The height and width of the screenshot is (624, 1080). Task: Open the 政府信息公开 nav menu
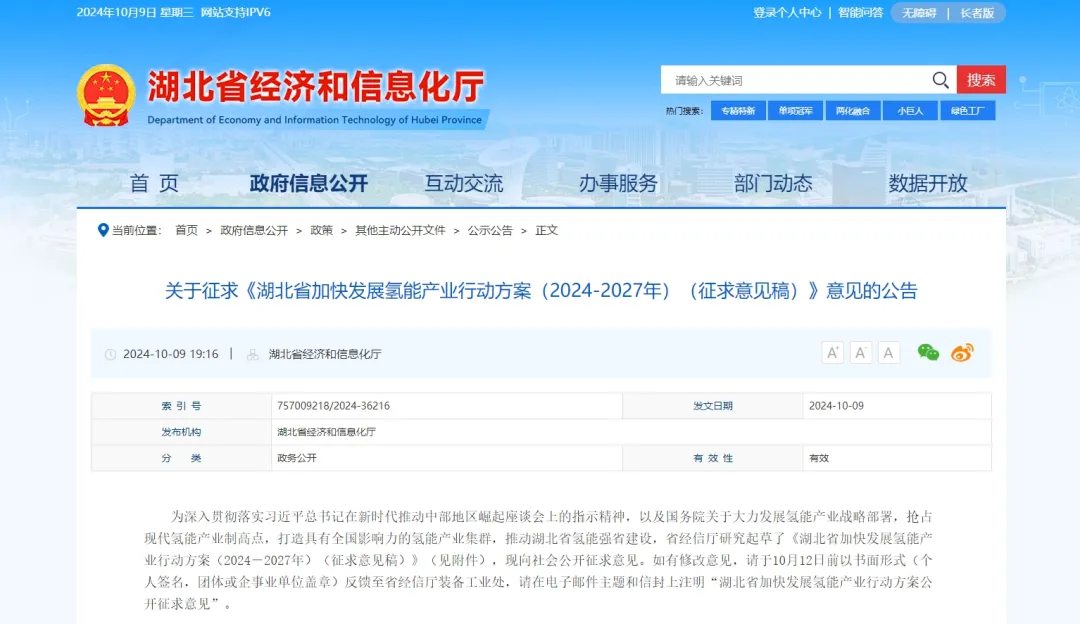click(309, 183)
